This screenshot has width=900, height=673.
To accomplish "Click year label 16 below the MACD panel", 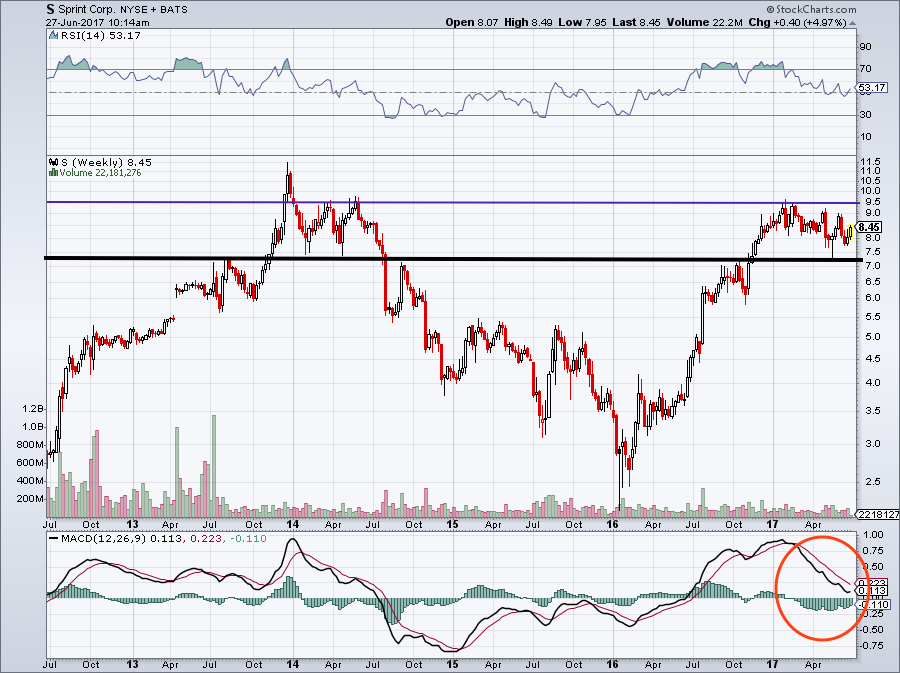I will [612, 664].
